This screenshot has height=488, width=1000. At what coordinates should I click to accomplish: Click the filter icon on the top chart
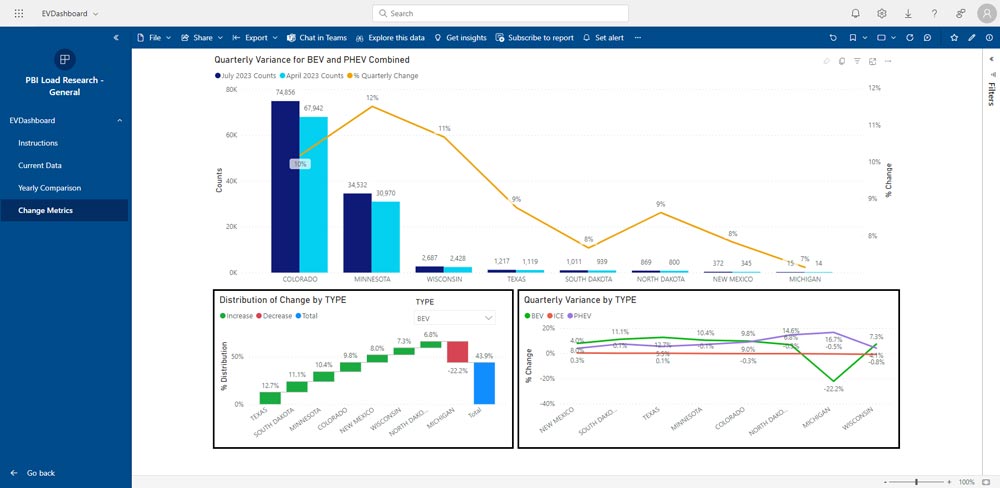coord(857,61)
